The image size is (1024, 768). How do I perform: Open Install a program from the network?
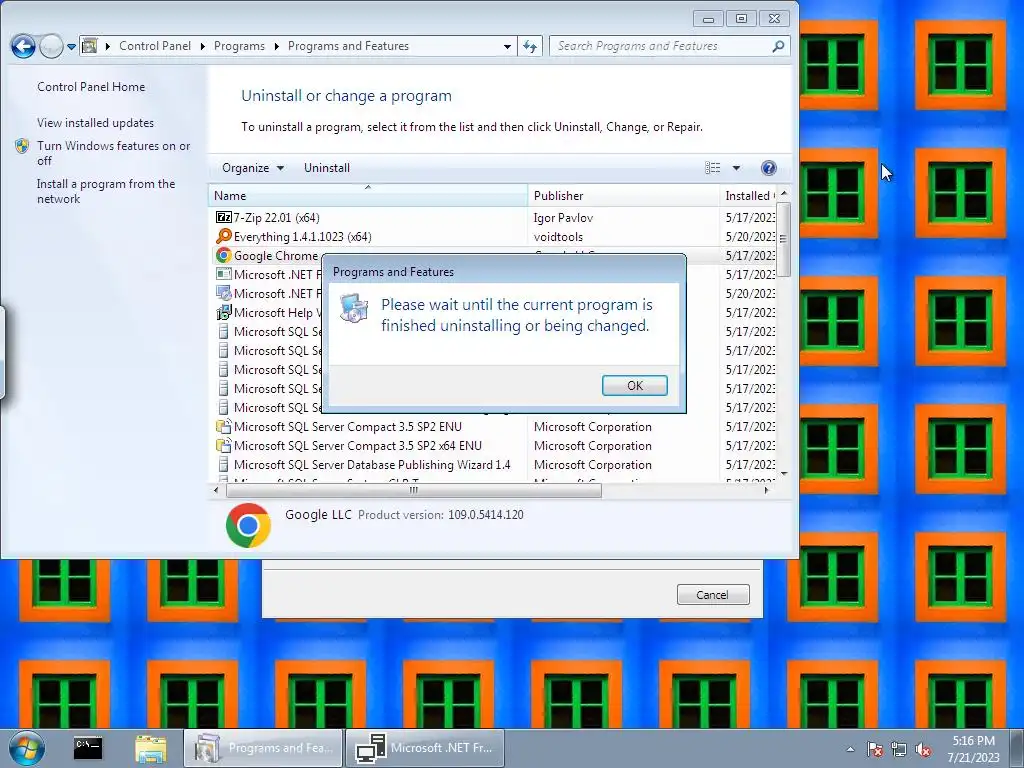point(106,191)
